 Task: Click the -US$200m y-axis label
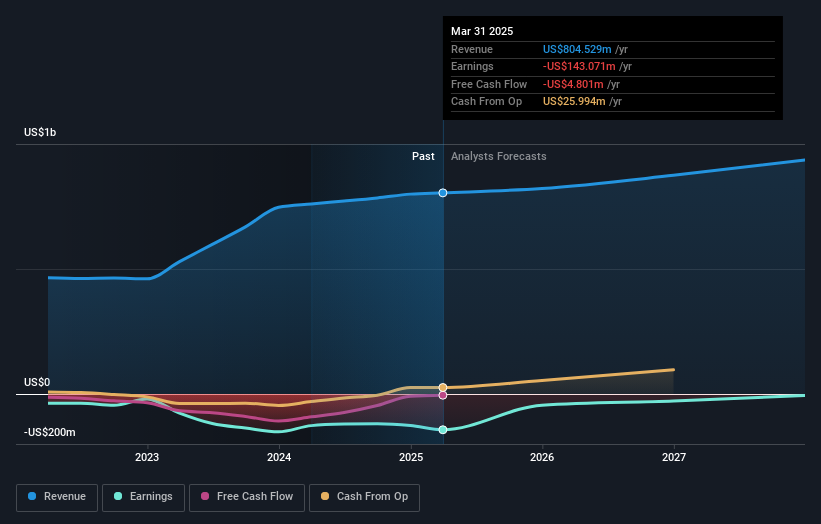50,432
